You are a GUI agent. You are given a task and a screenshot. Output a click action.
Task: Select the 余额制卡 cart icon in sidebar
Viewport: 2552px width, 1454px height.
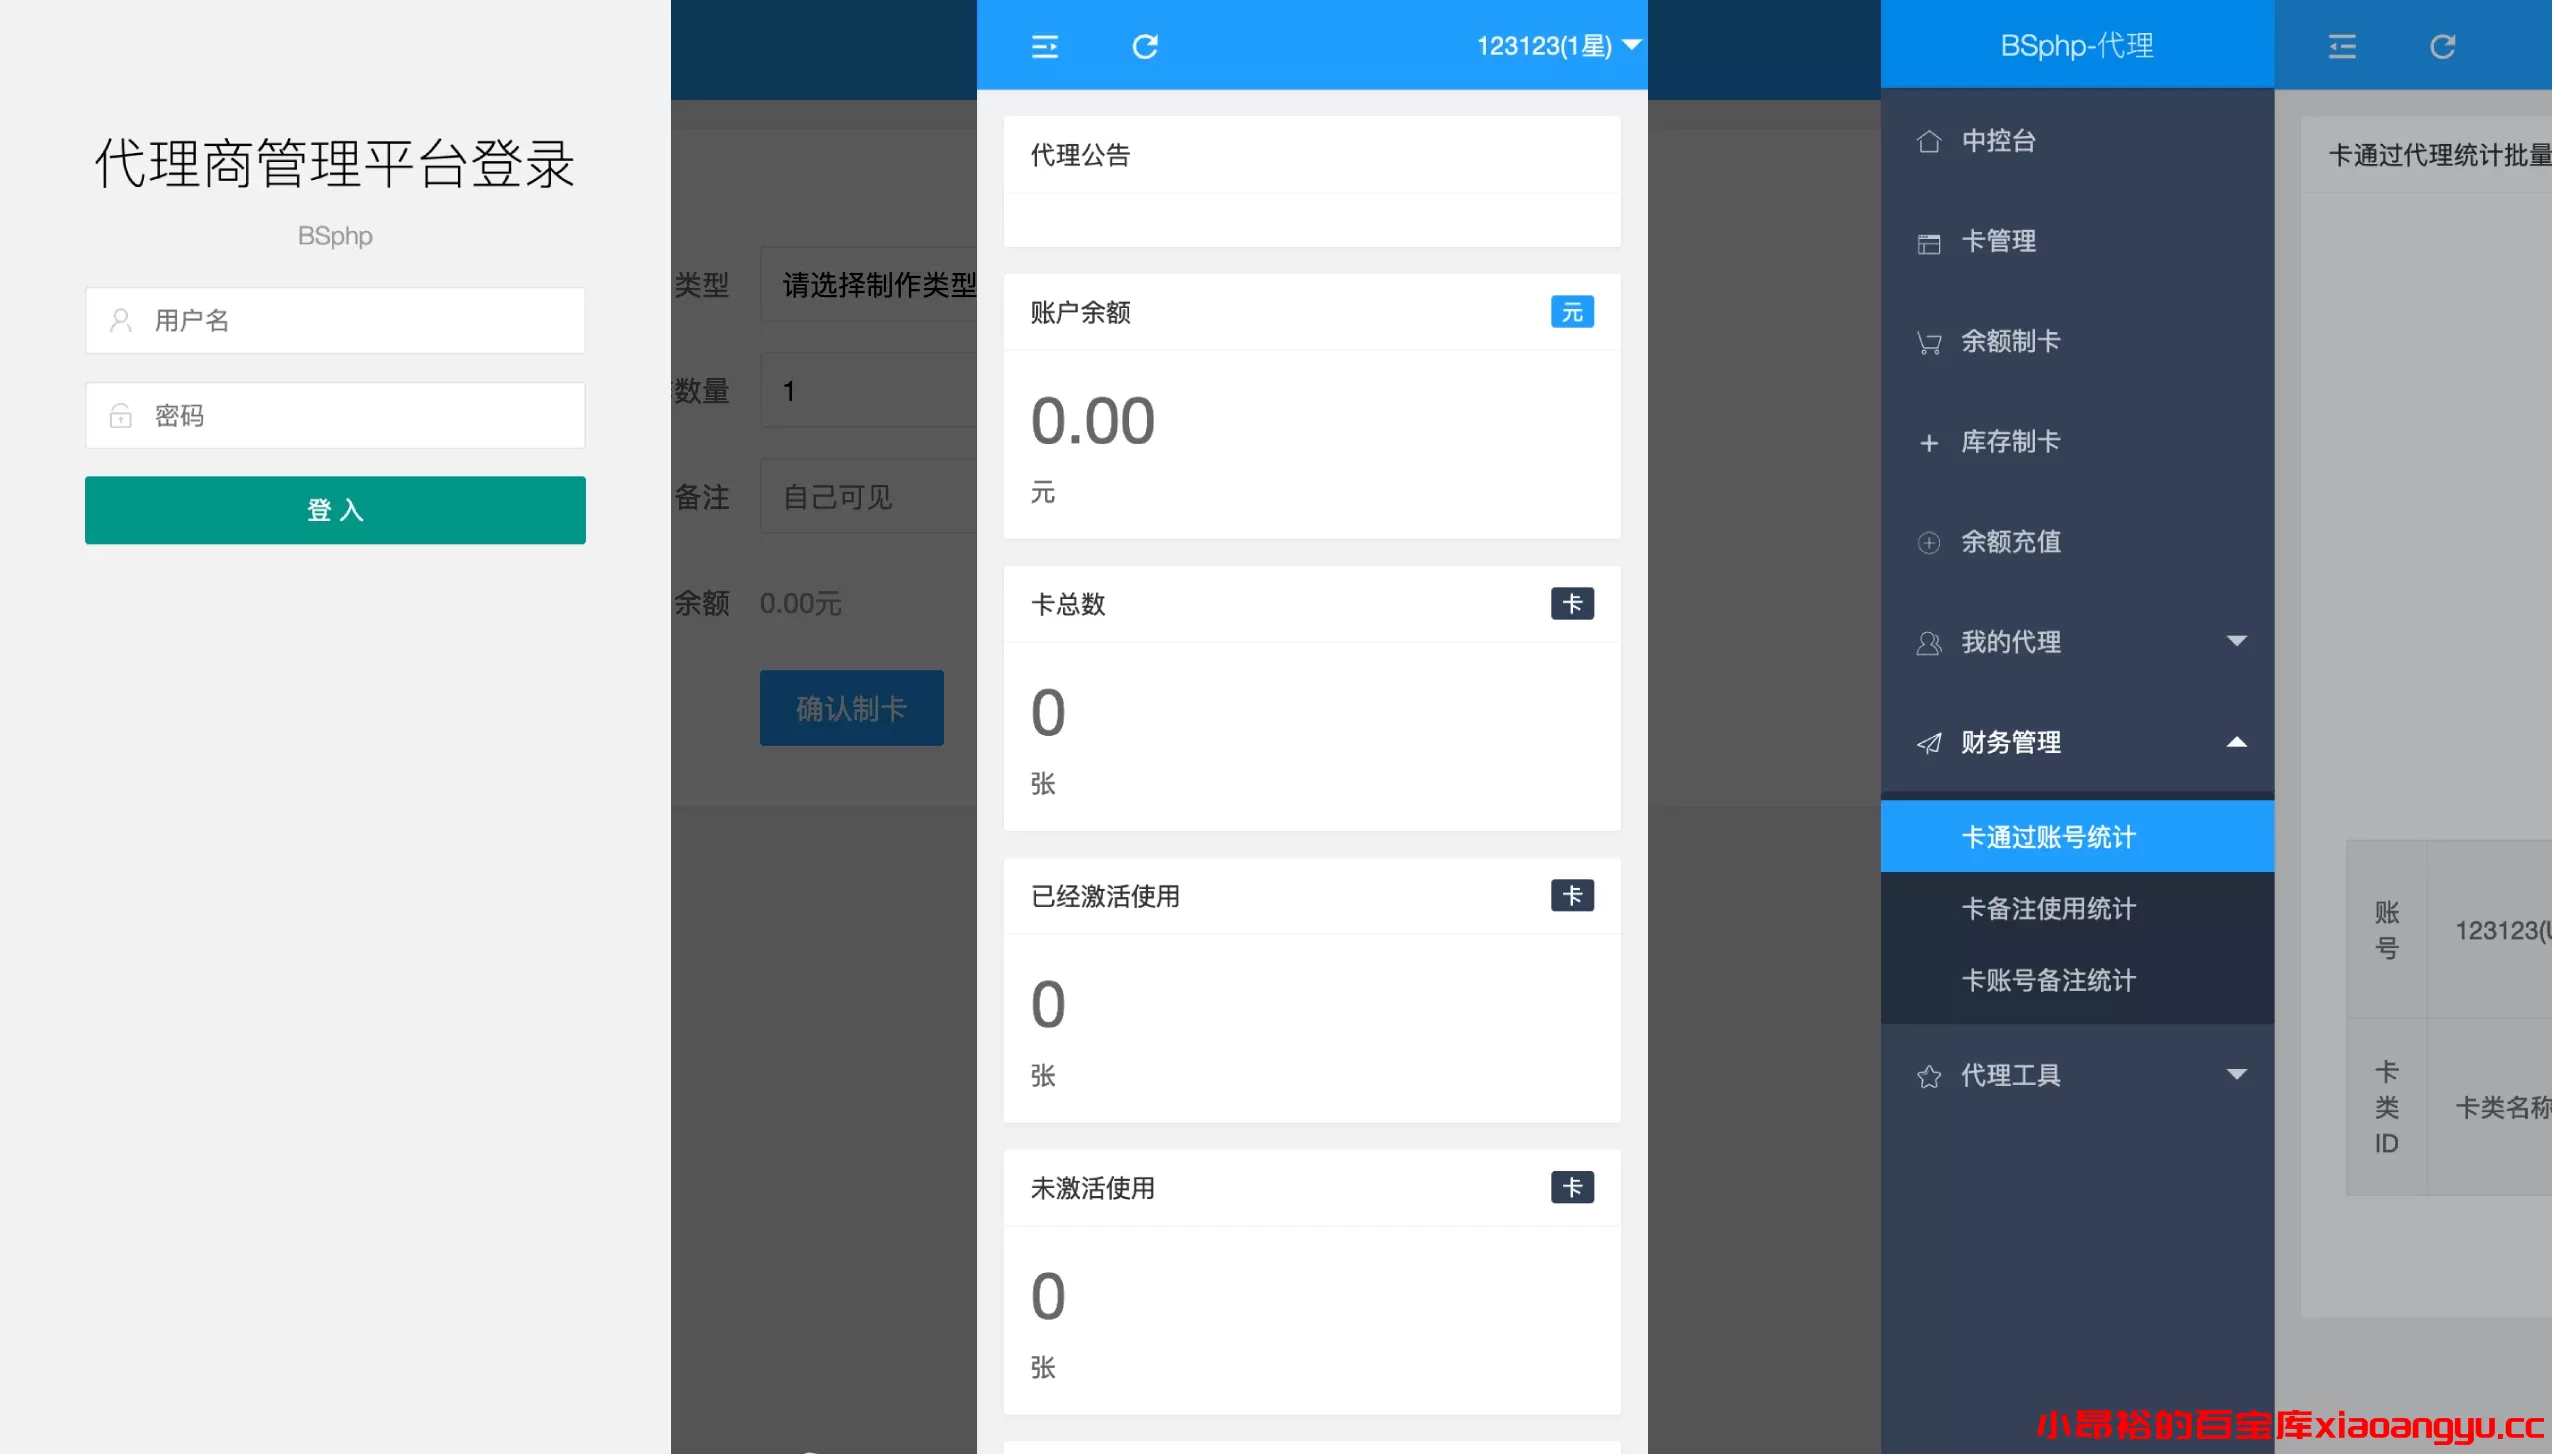pos(1931,341)
